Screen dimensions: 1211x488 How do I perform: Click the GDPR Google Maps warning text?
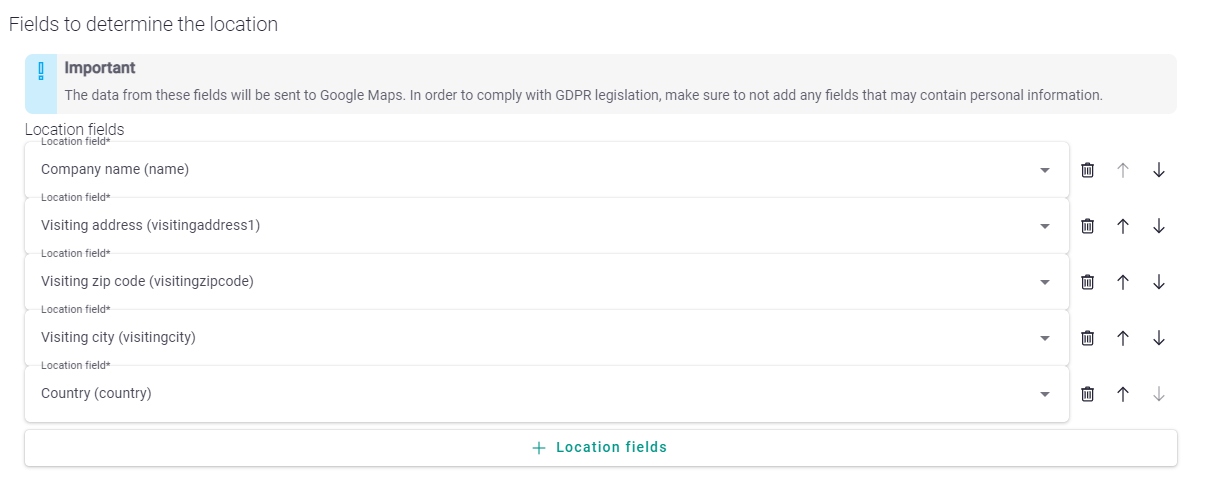[x=583, y=96]
